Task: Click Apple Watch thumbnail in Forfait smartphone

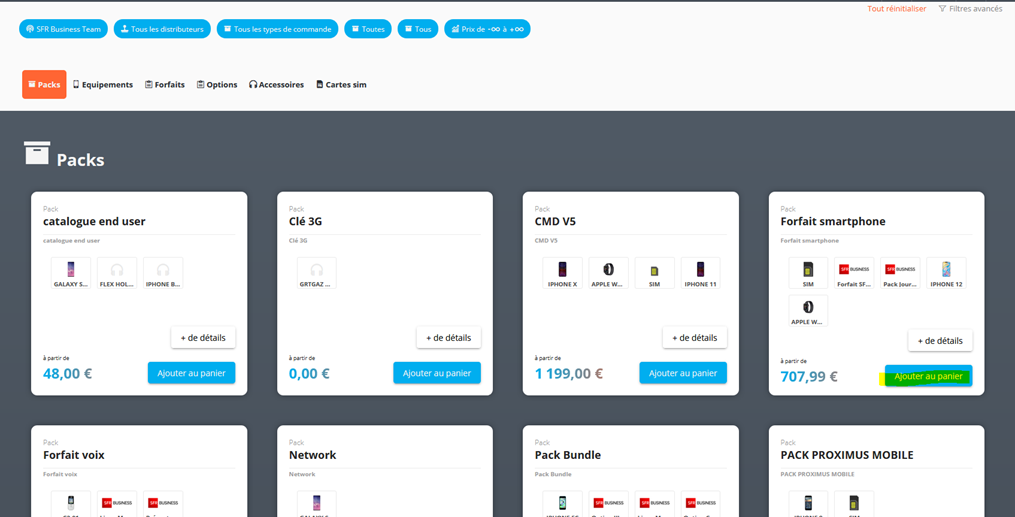Action: point(808,311)
